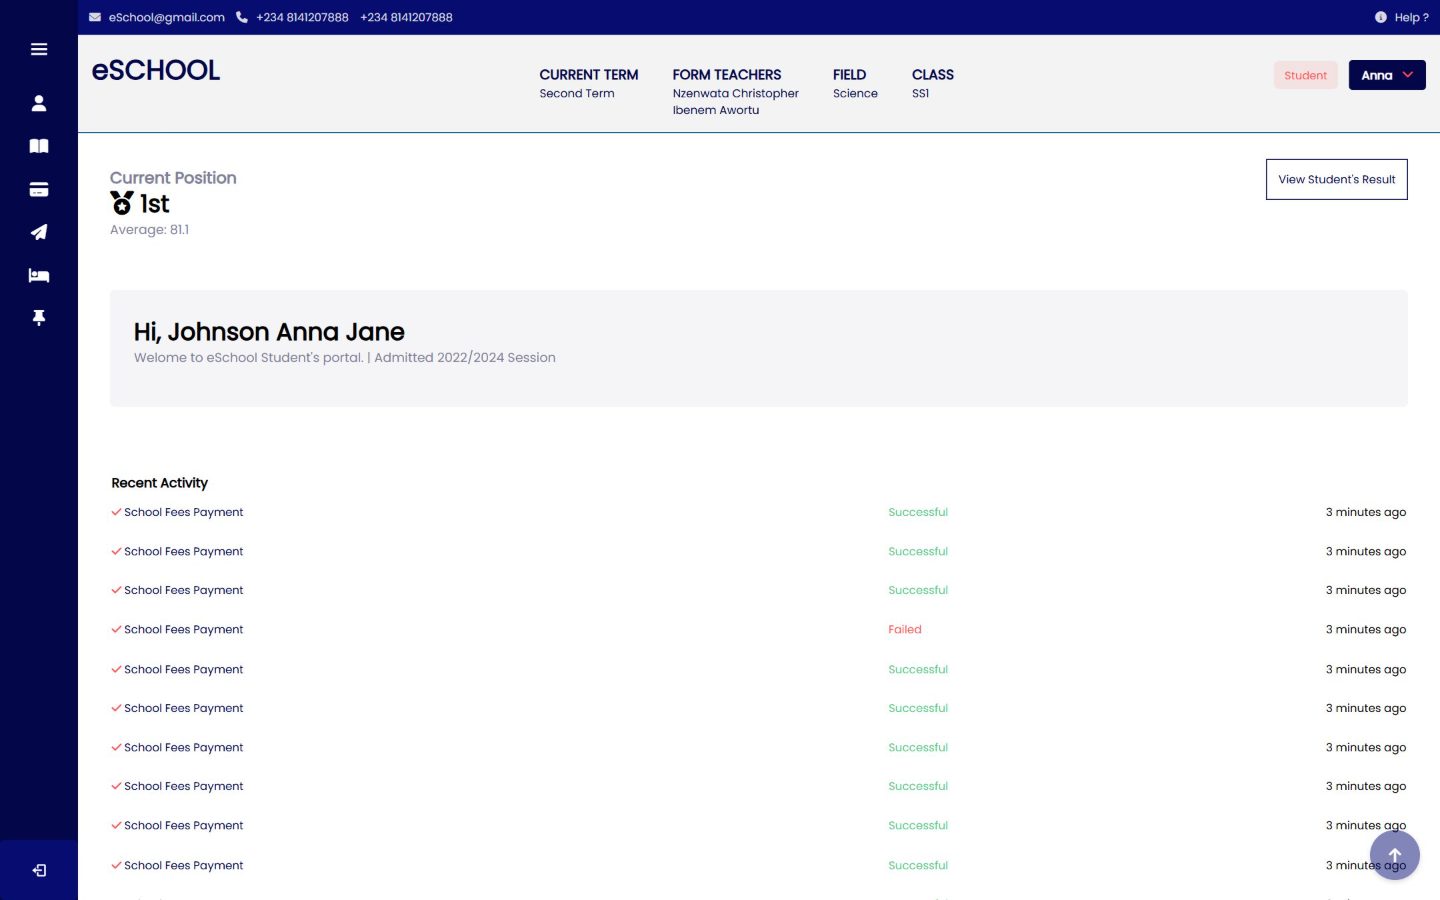Click teacher name Nzenwata Christopher
1440x900 pixels.
click(x=736, y=93)
